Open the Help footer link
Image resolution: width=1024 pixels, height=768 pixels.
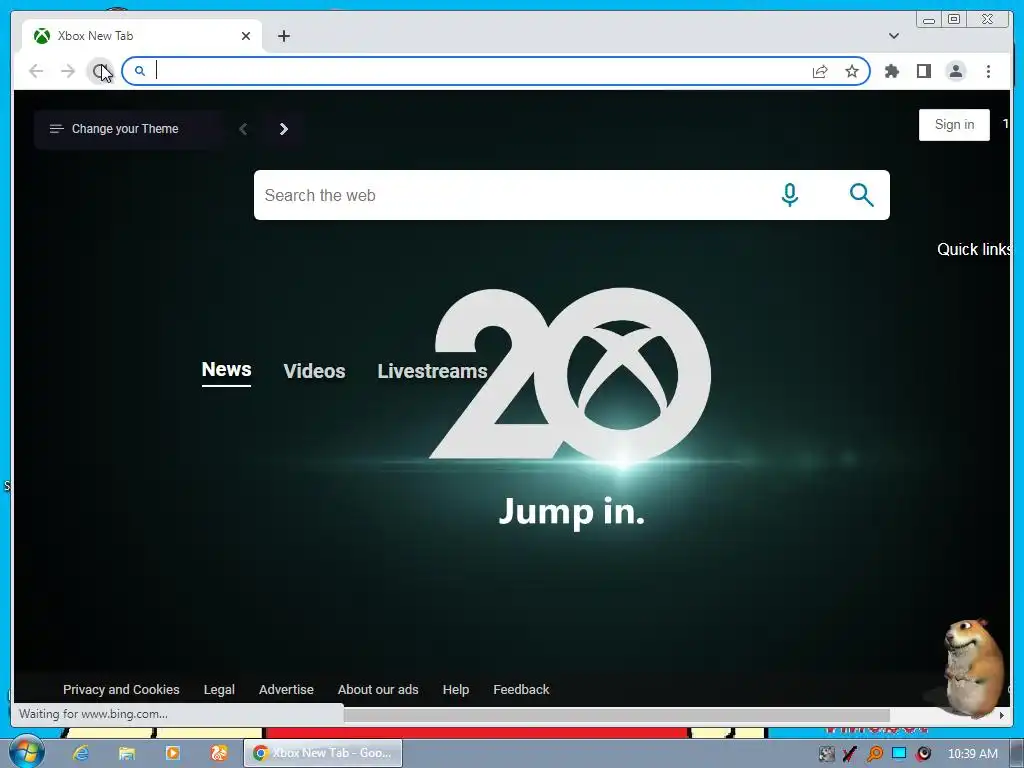point(456,690)
